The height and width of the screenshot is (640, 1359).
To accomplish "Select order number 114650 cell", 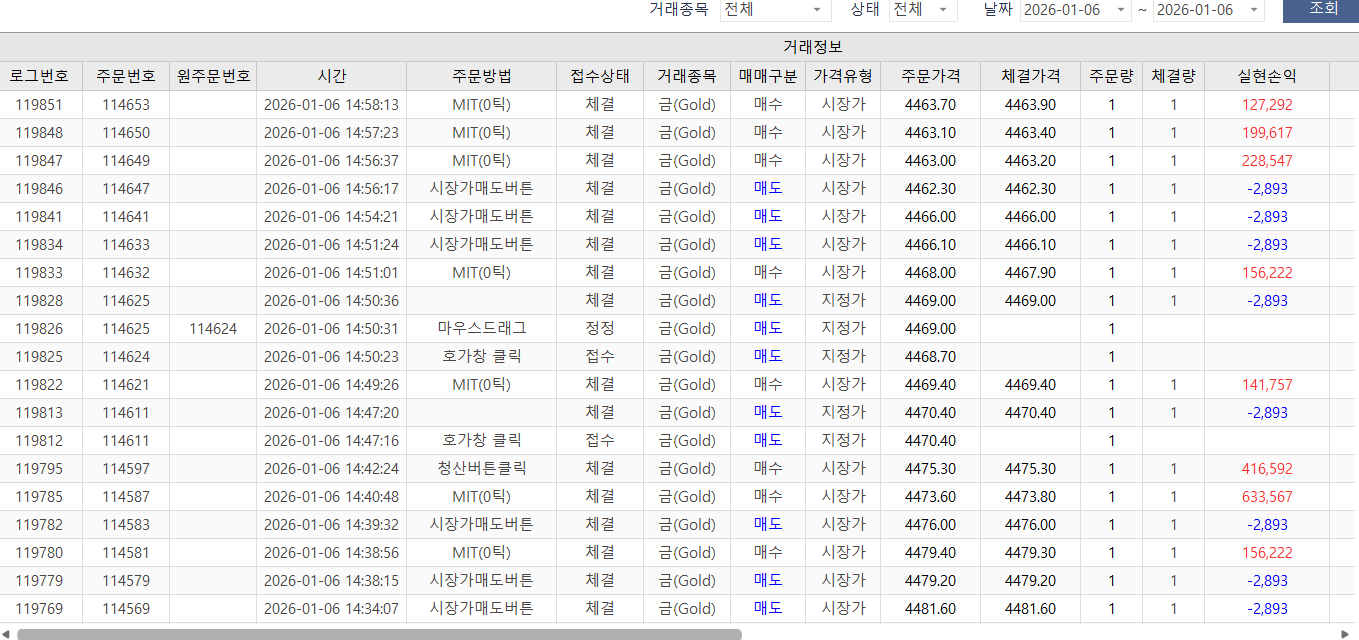I will click(x=126, y=133).
